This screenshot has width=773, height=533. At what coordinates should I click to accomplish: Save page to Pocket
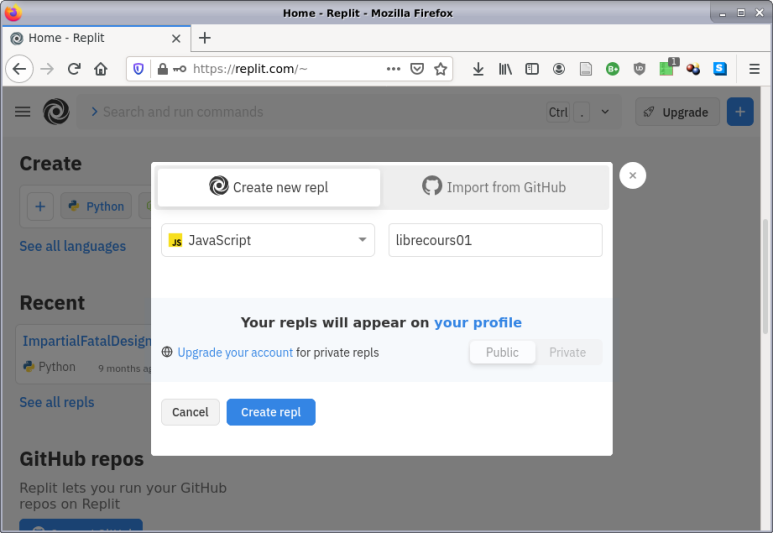pos(417,69)
